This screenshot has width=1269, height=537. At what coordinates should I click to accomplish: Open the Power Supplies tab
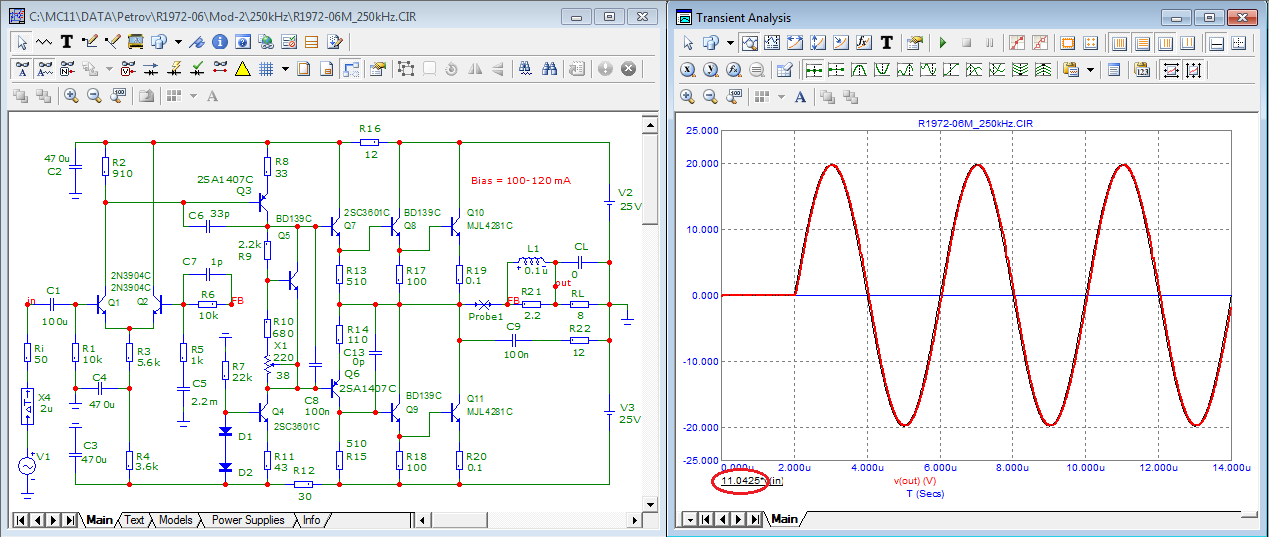point(247,520)
